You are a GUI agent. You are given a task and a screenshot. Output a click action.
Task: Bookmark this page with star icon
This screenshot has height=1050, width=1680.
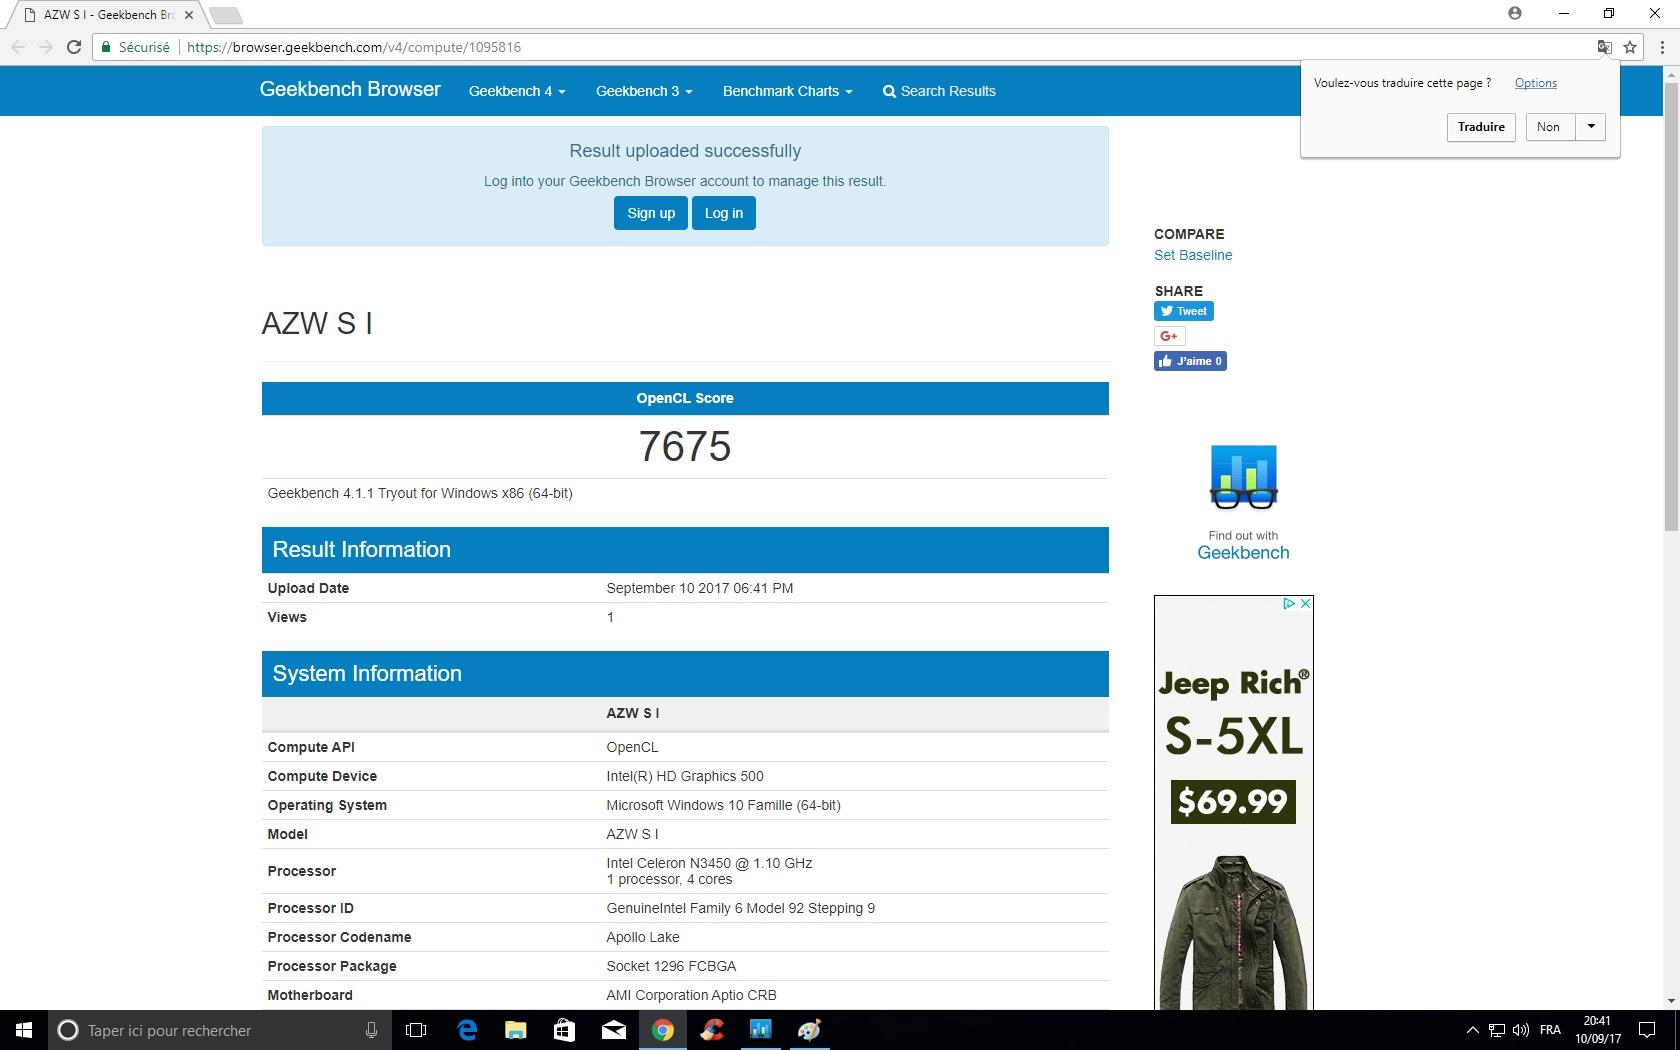point(1630,47)
